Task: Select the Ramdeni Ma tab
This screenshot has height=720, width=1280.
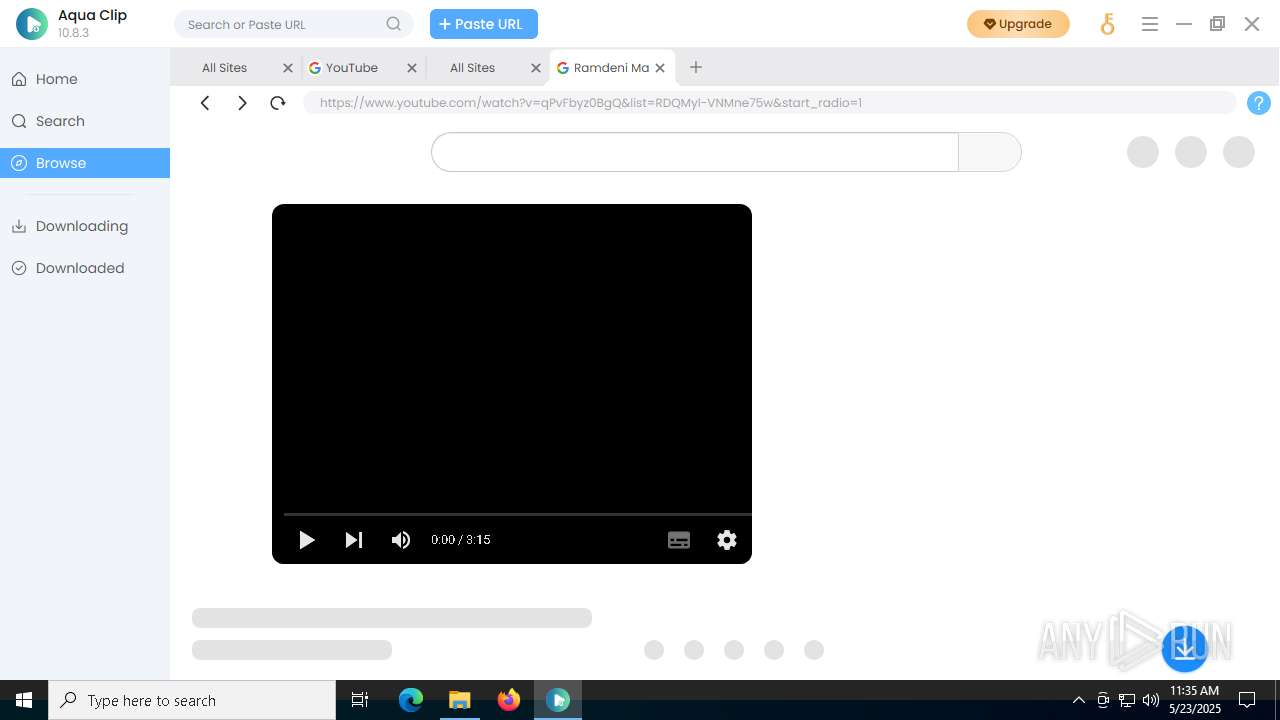Action: point(611,68)
